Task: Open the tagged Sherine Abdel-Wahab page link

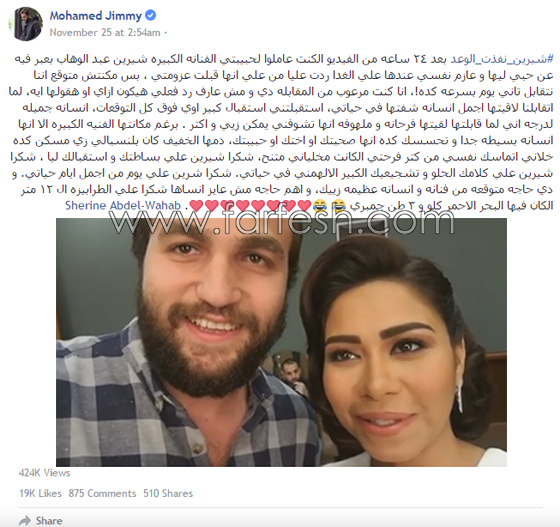Action: 123,206
